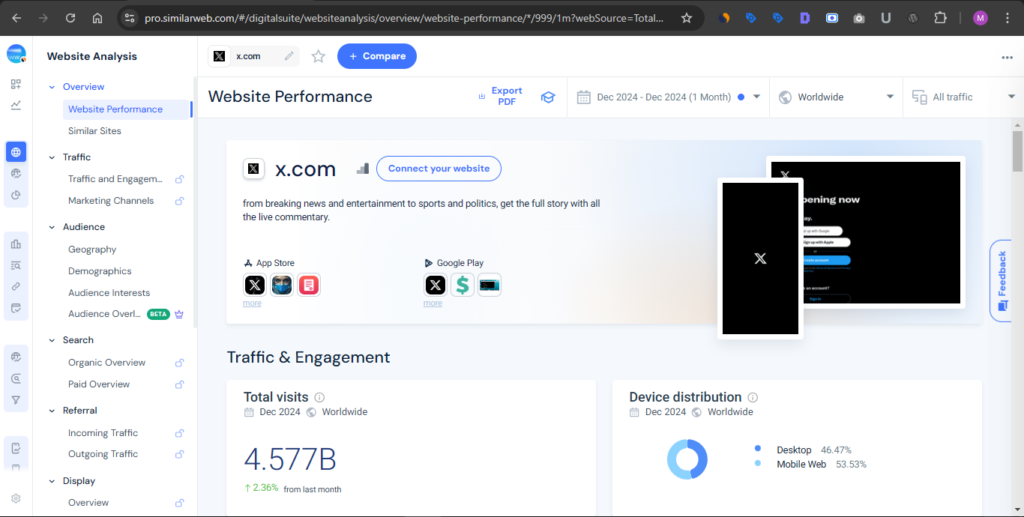The width and height of the screenshot is (1024, 517).
Task: Open the dashboards grid icon in the left rail
Action: tap(16, 84)
